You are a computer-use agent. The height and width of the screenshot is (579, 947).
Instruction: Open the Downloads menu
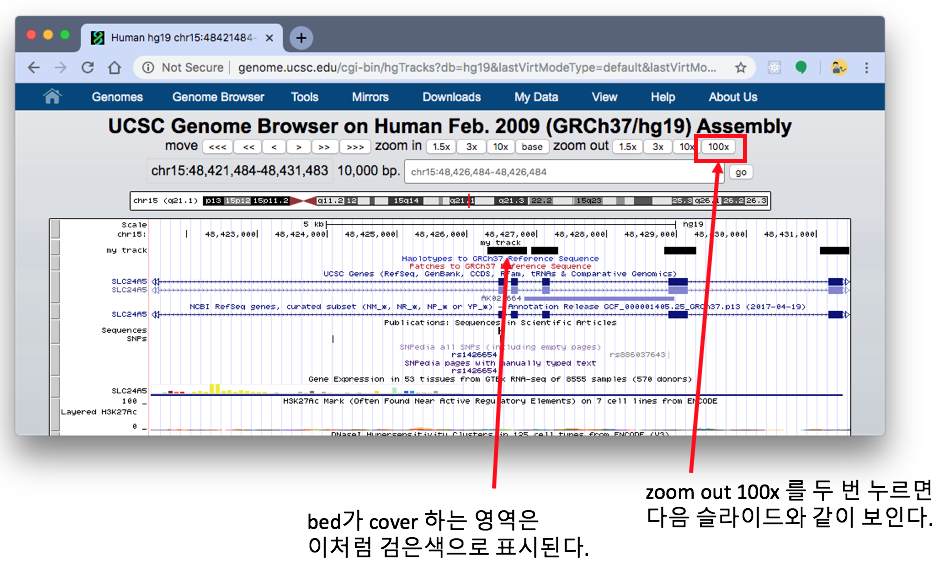[452, 97]
